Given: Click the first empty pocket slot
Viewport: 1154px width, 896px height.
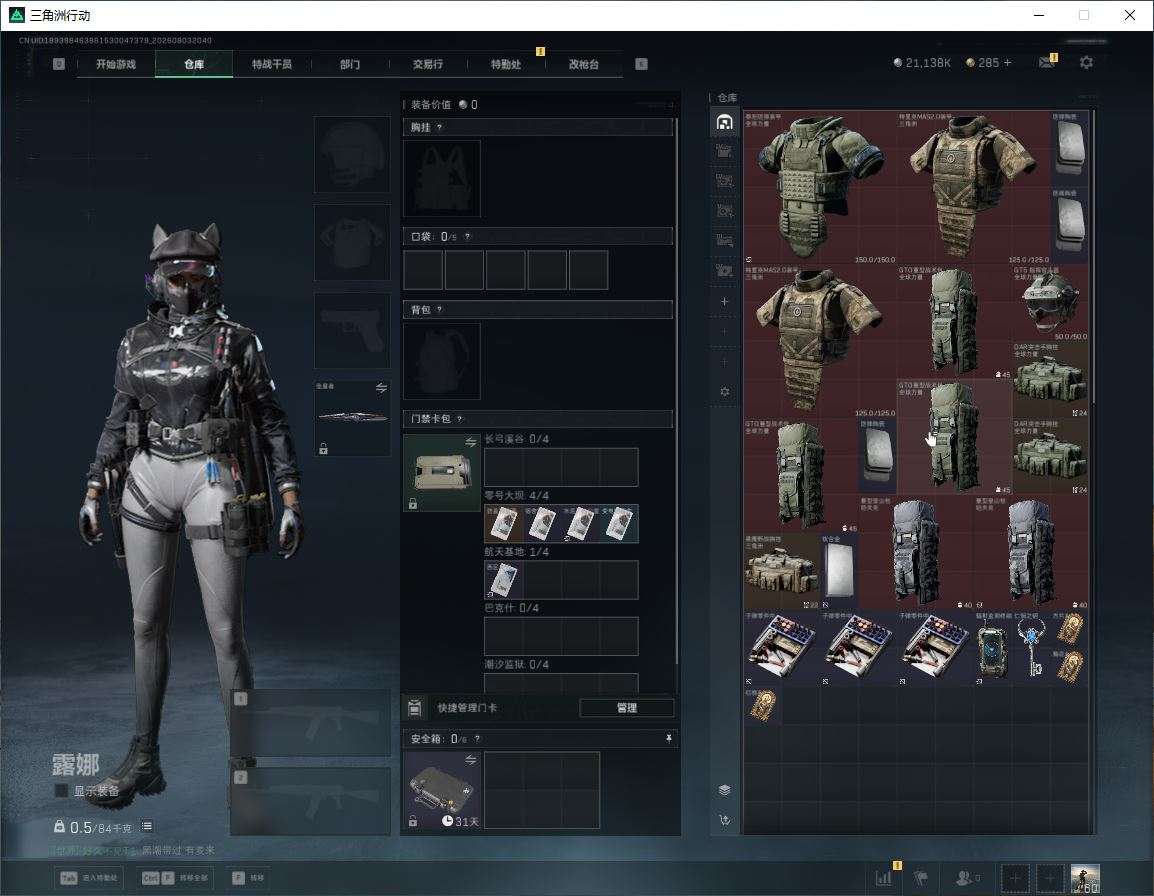Looking at the screenshot, I should coord(423,269).
